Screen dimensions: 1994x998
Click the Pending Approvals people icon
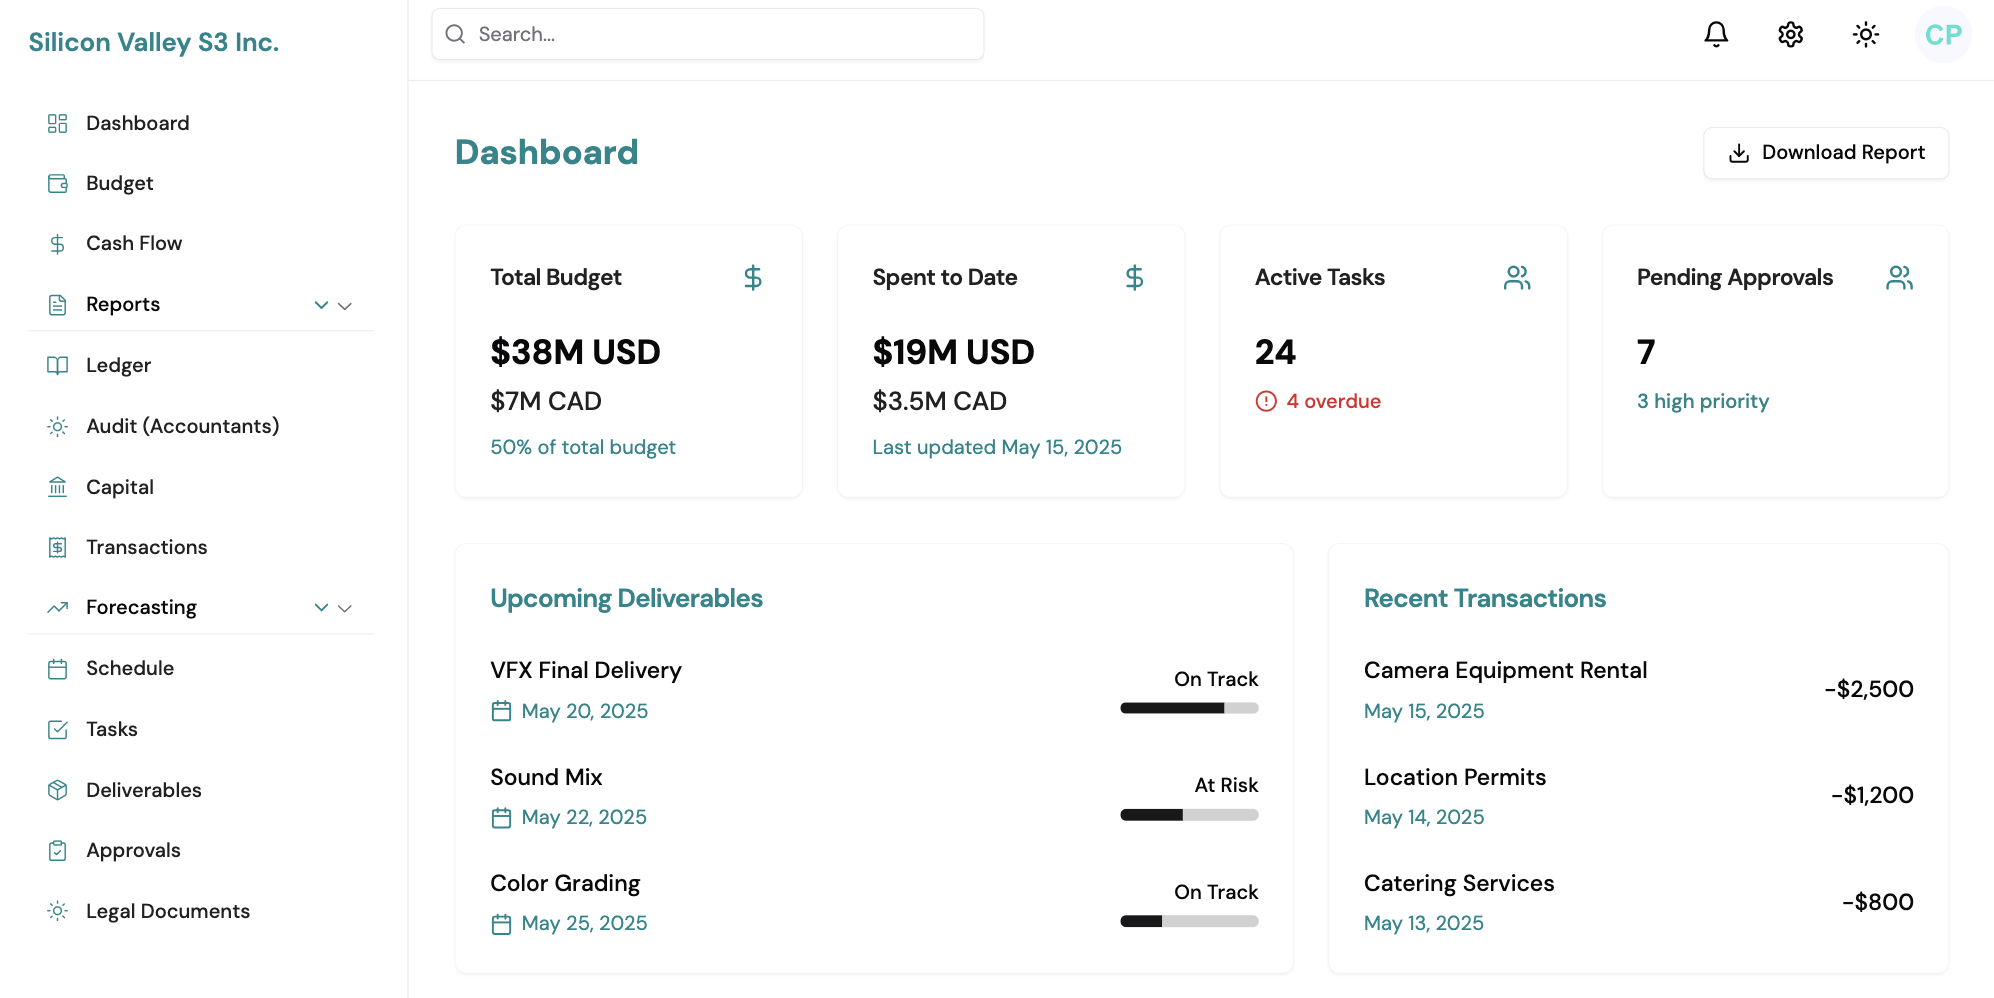[x=1899, y=278]
